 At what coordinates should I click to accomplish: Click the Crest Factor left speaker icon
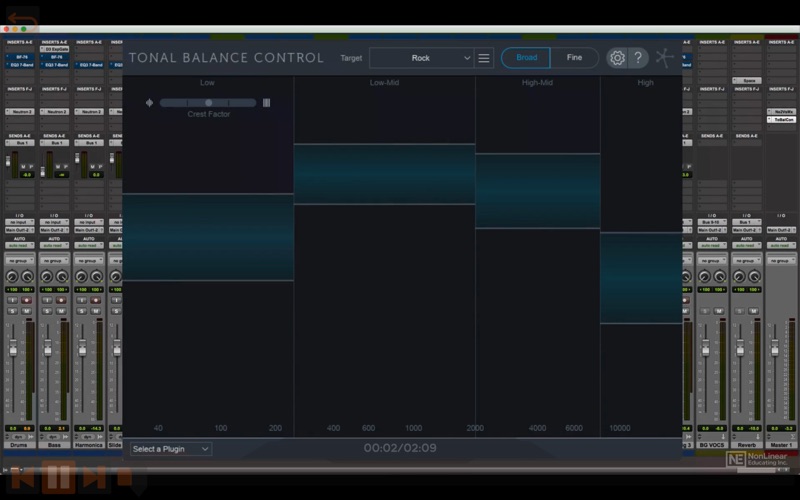[149, 103]
